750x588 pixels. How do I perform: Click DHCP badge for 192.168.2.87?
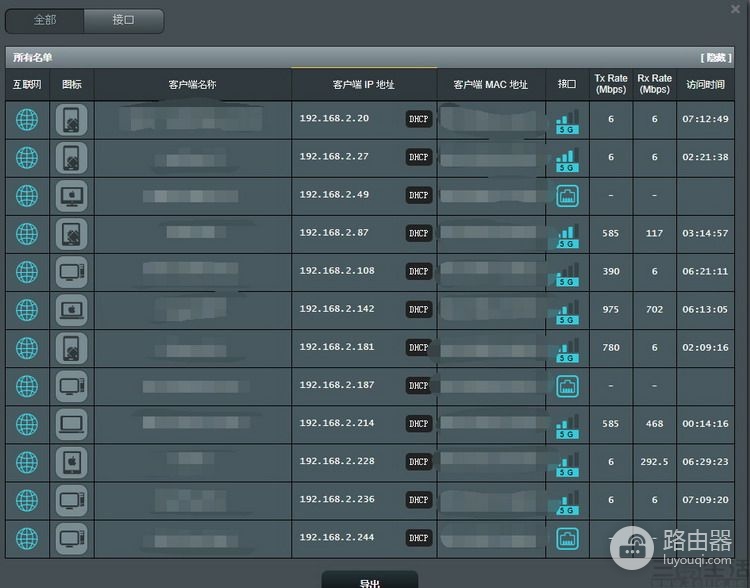point(419,233)
